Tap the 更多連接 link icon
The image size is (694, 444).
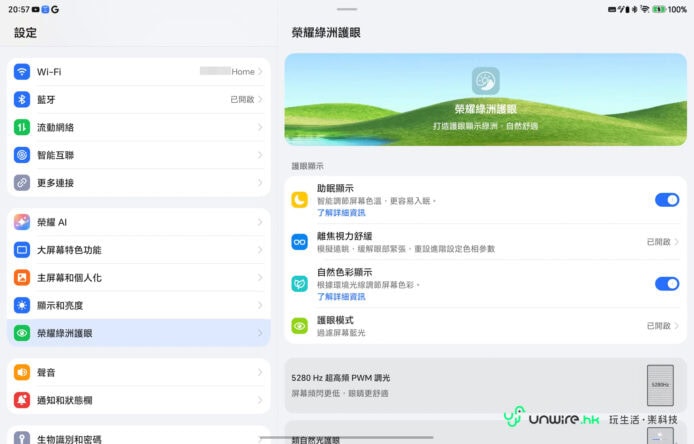click(x=22, y=183)
